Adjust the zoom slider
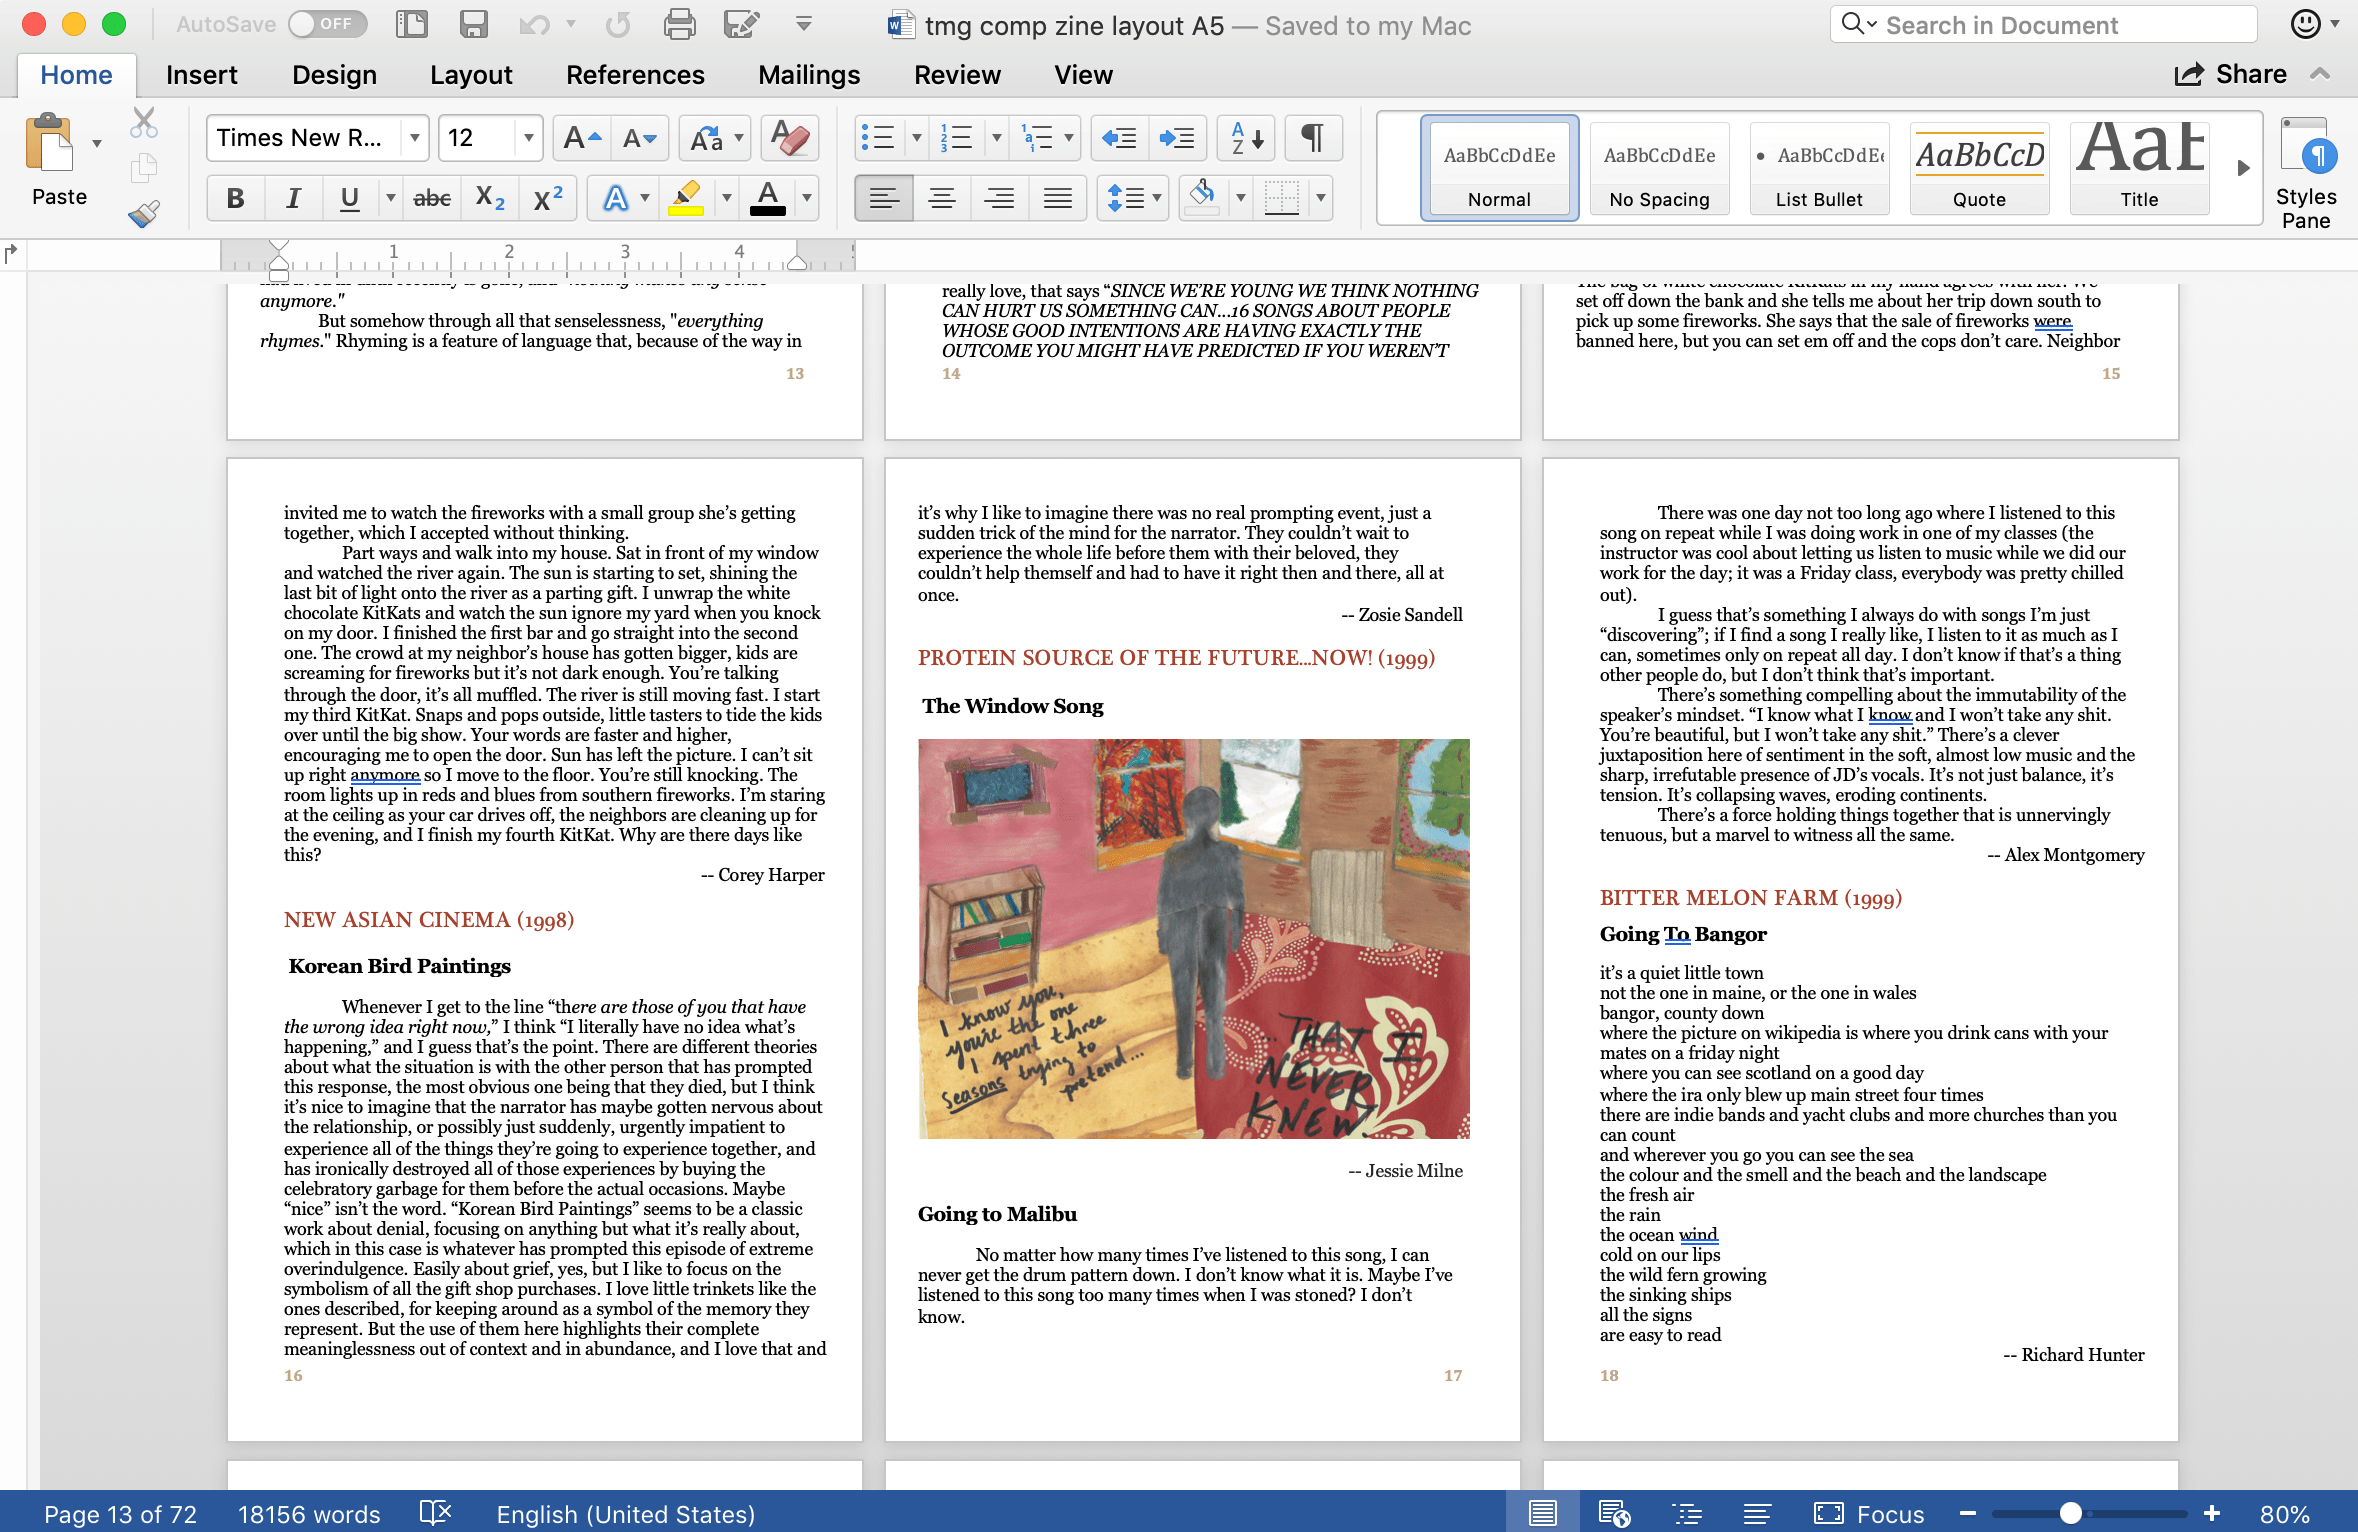This screenshot has width=2358, height=1532. coord(2072,1513)
